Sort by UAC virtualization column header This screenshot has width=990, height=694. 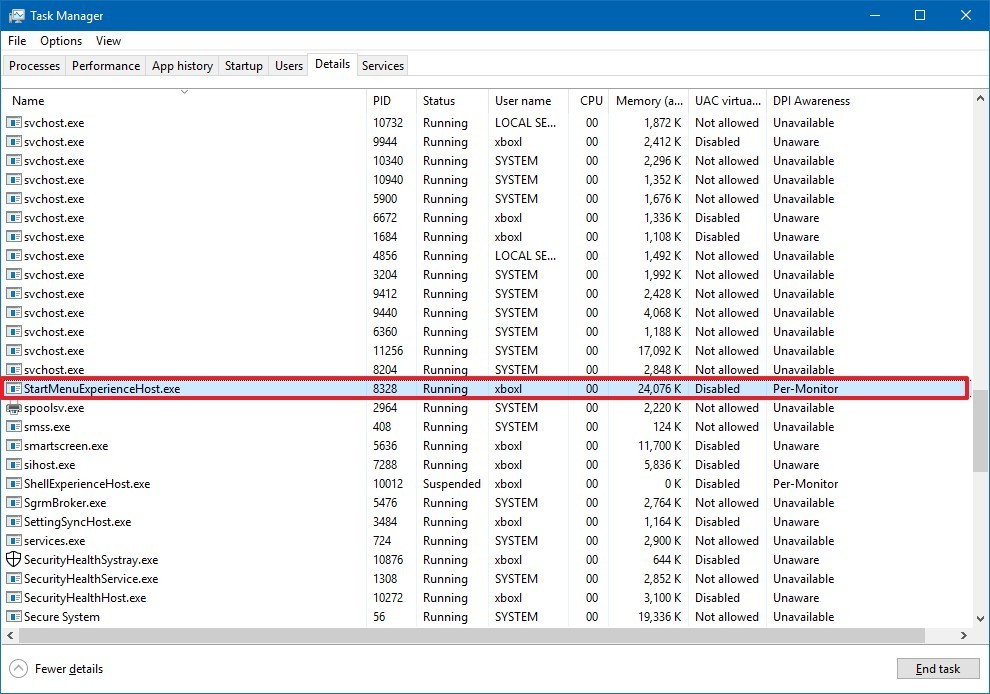coord(727,100)
